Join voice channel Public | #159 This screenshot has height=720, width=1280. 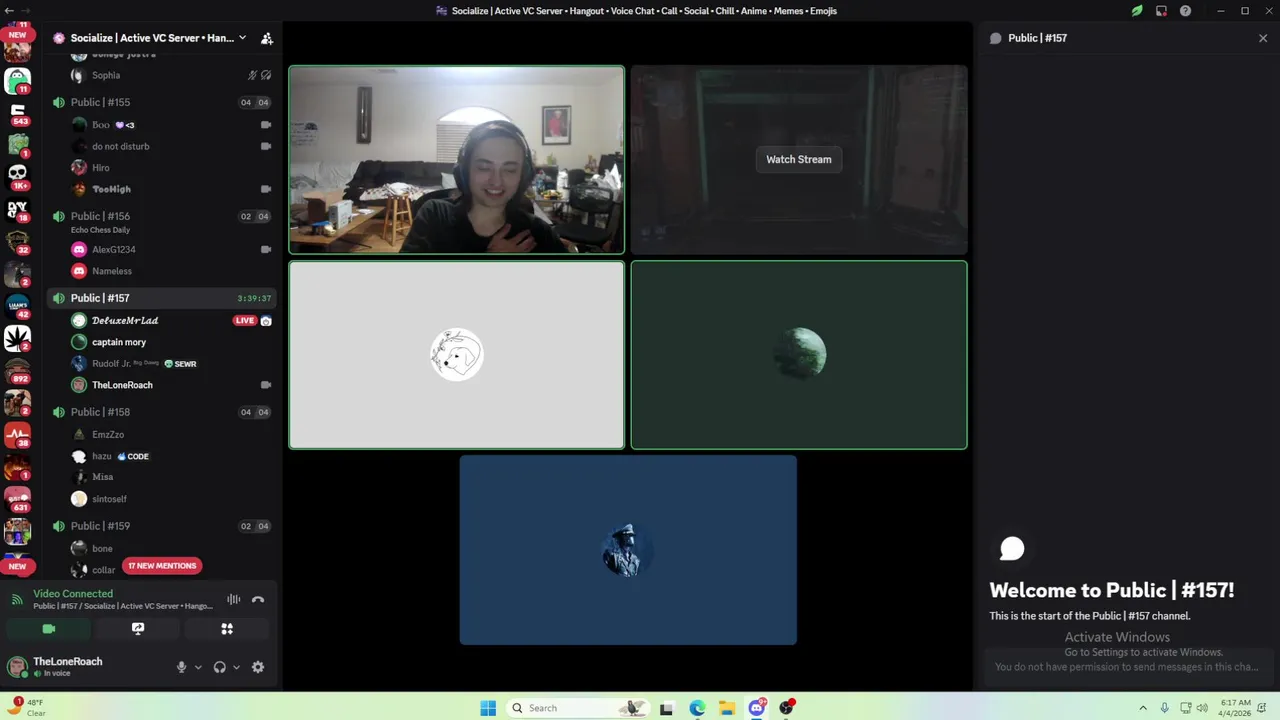tap(161, 526)
